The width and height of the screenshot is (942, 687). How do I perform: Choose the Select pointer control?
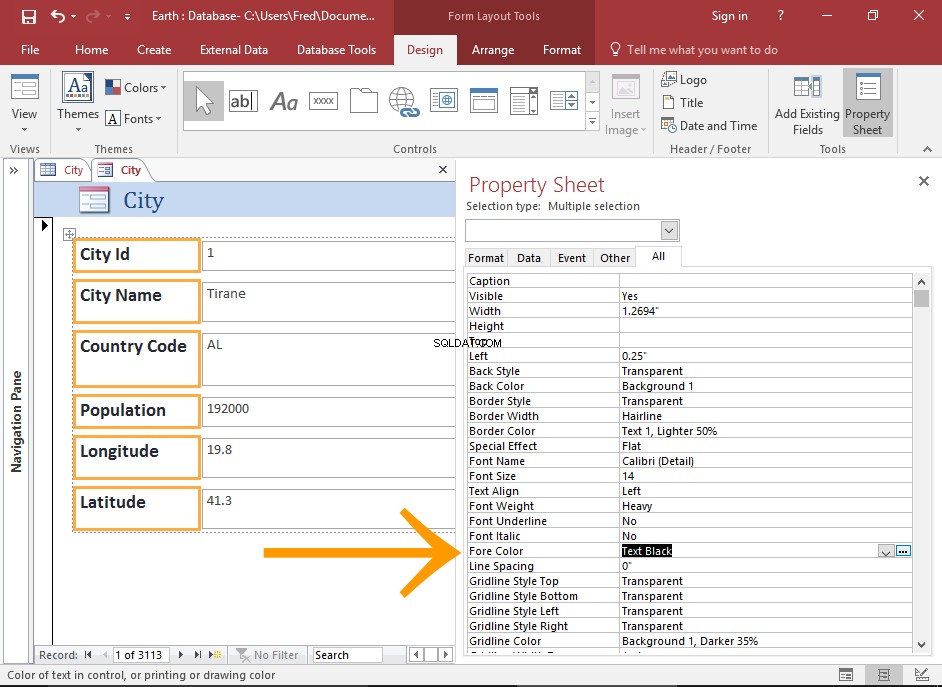pyautogui.click(x=204, y=101)
